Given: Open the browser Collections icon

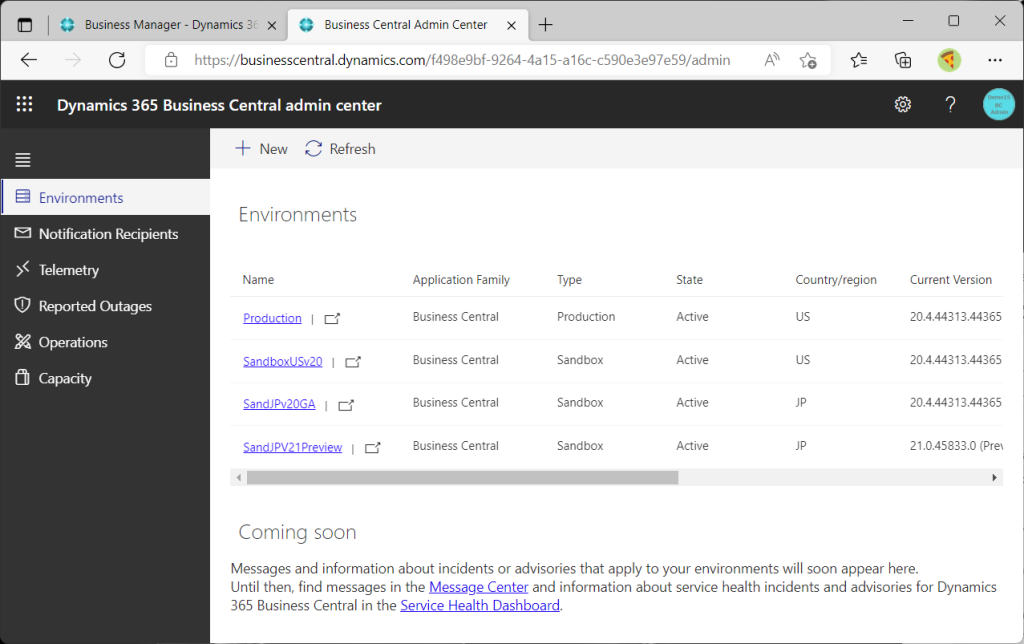Looking at the screenshot, I should coord(903,60).
